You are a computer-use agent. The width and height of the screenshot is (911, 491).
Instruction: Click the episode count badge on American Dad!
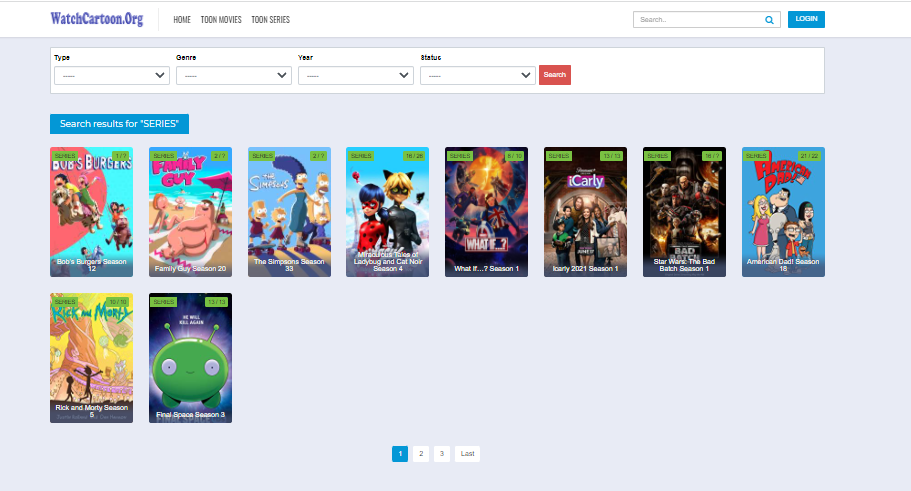809,156
